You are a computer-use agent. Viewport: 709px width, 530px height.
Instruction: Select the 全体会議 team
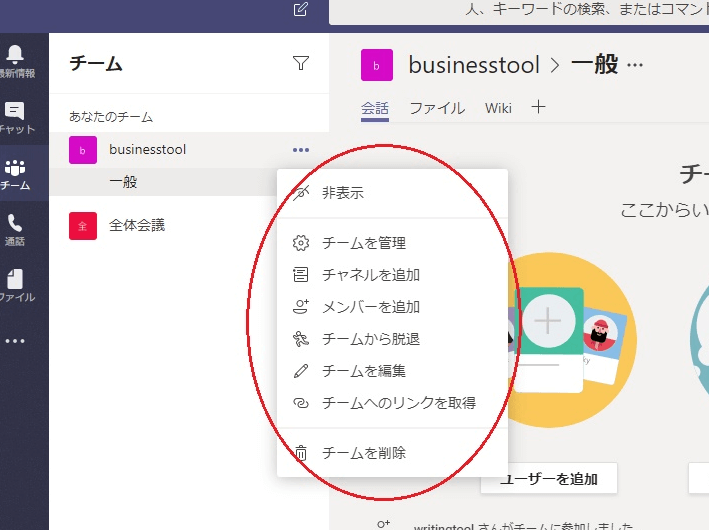tap(137, 226)
